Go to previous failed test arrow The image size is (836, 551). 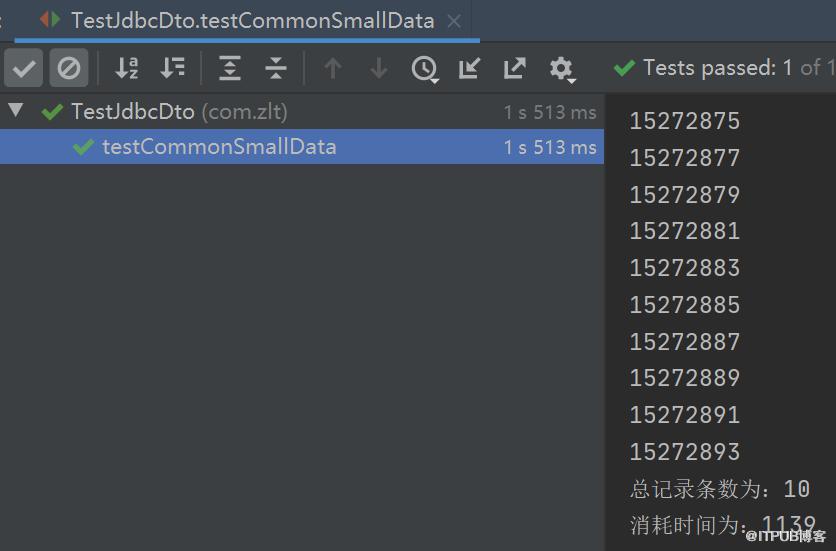333,68
